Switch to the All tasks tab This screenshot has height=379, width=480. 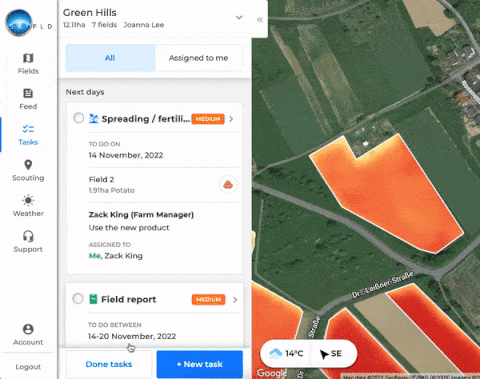[x=110, y=58]
